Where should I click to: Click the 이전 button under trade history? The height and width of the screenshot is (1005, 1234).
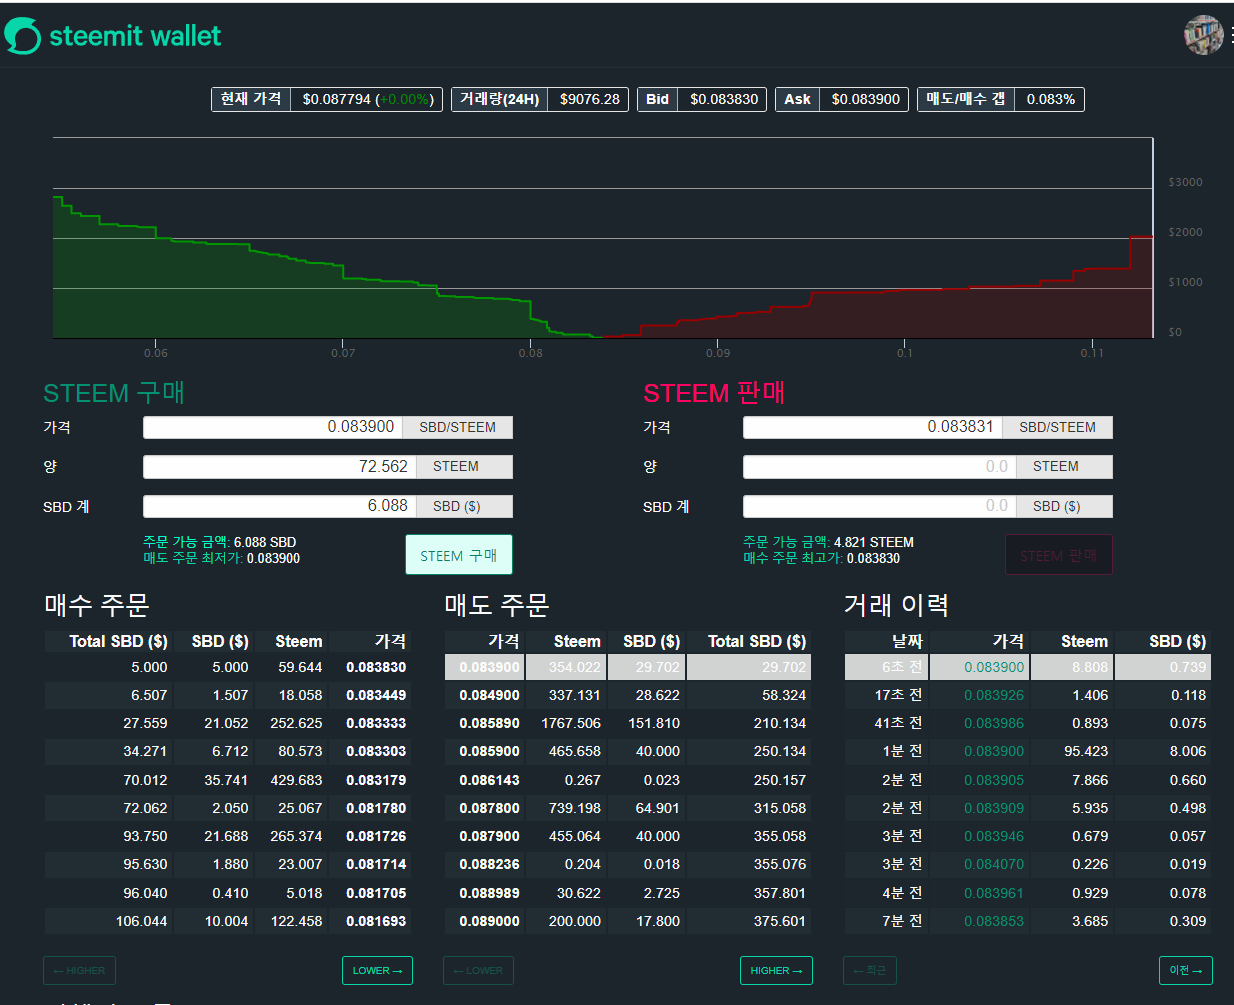1186,970
